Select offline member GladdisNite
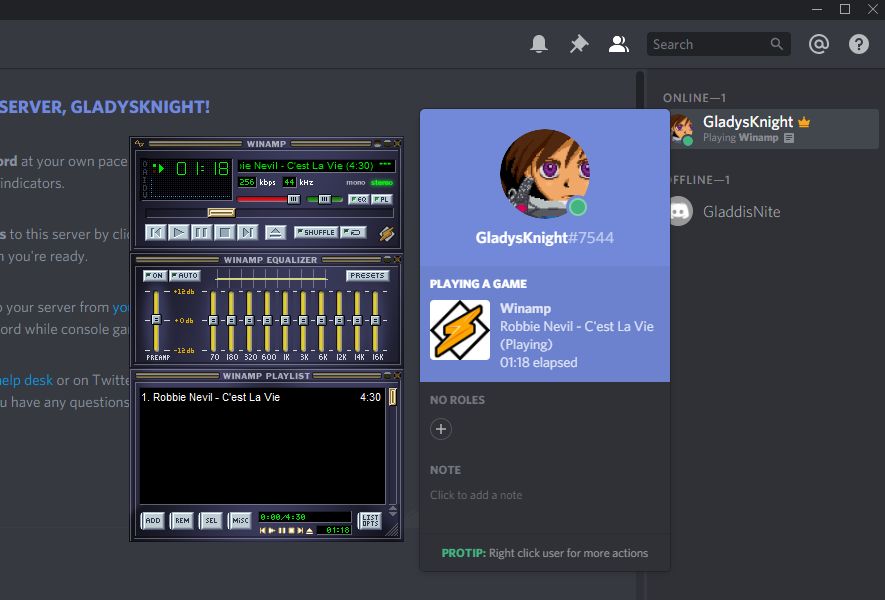This screenshot has height=600, width=885. [742, 212]
